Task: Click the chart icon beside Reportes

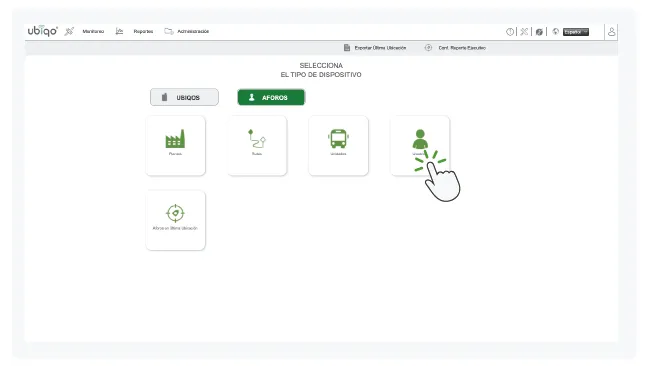Action: [x=119, y=31]
